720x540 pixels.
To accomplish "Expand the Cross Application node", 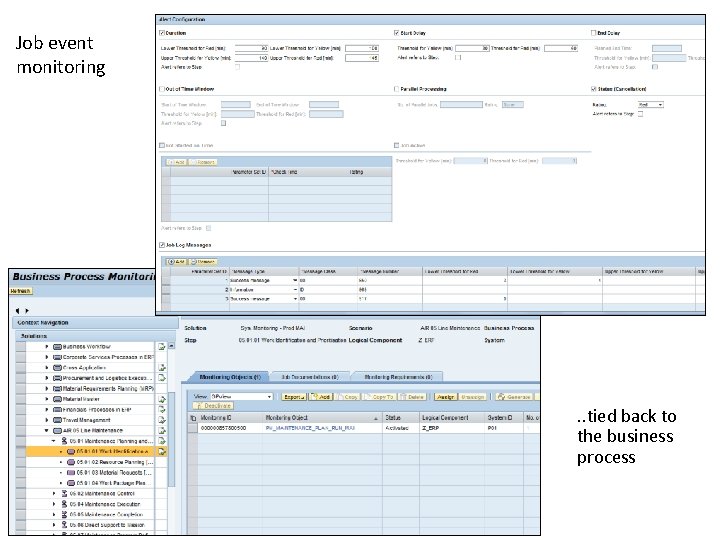I will [x=46, y=367].
